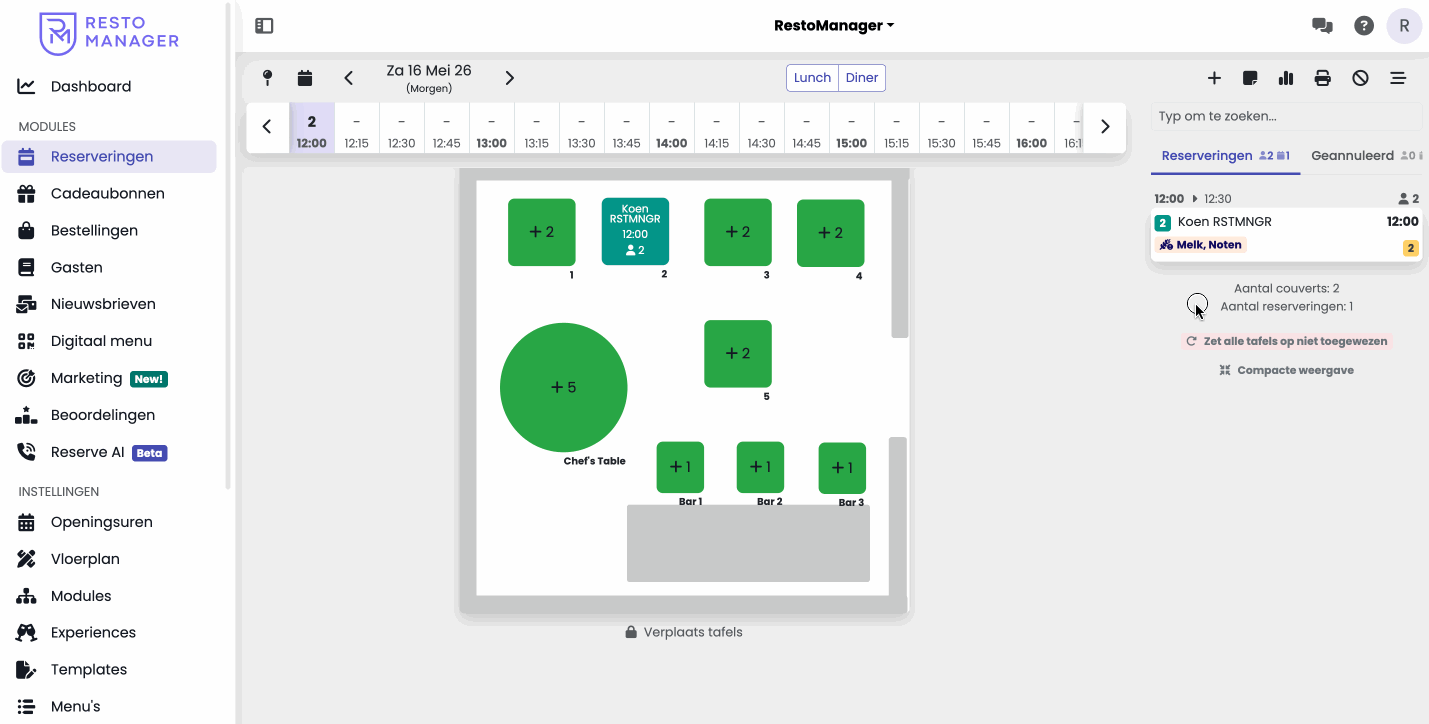
Task: Click Zet alle tafels op niet toegewezen
Action: 1287,341
